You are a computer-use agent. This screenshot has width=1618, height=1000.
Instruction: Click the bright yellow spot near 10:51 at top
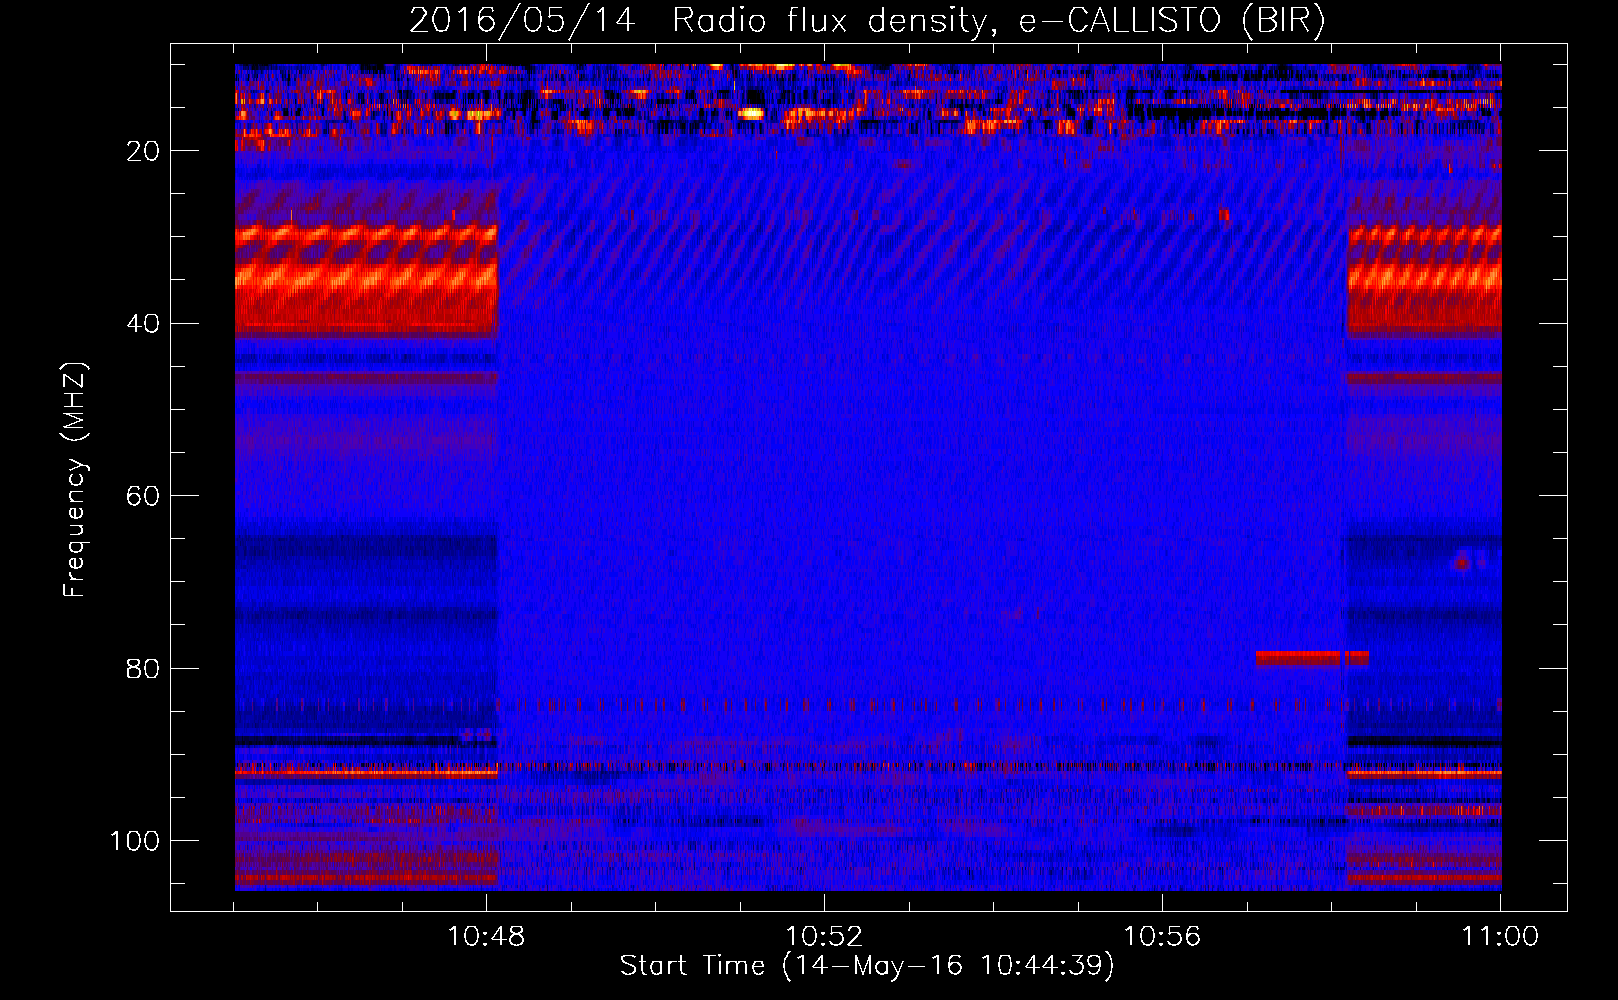click(x=750, y=113)
